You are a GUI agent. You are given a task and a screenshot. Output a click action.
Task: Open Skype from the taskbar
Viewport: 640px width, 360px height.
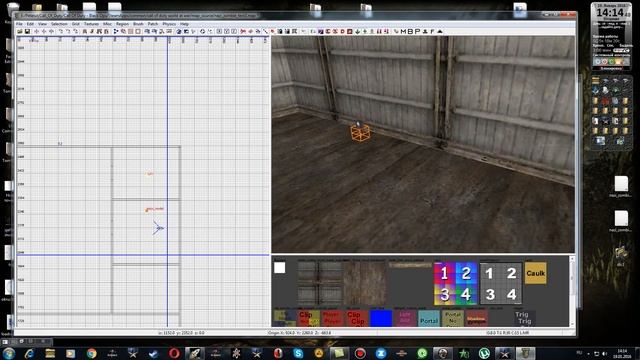298,353
